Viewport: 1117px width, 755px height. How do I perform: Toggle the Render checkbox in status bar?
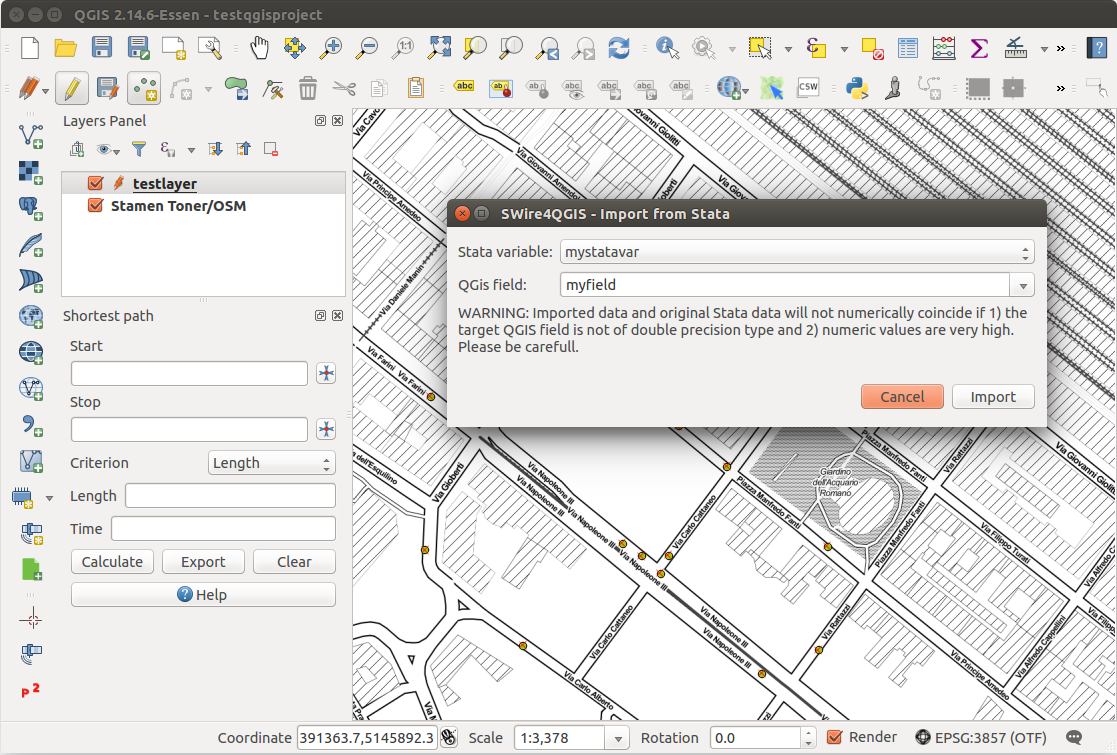pos(834,737)
